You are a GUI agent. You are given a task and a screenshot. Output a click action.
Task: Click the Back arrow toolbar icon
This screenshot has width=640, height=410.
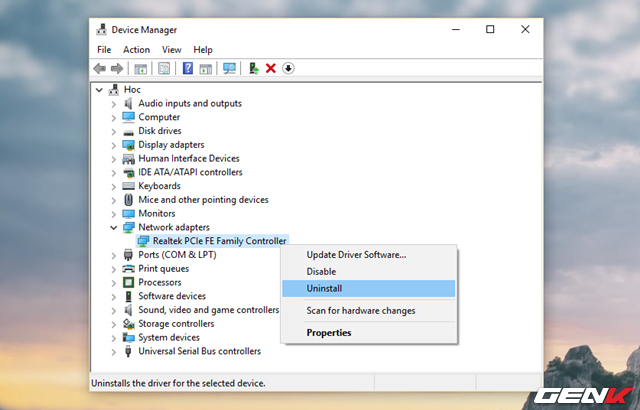tap(100, 69)
